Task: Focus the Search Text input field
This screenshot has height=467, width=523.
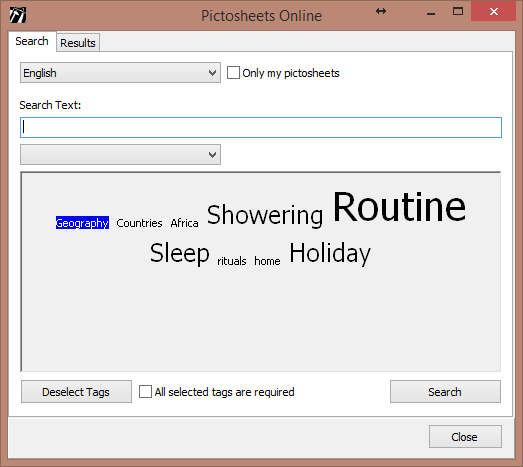Action: 261,127
